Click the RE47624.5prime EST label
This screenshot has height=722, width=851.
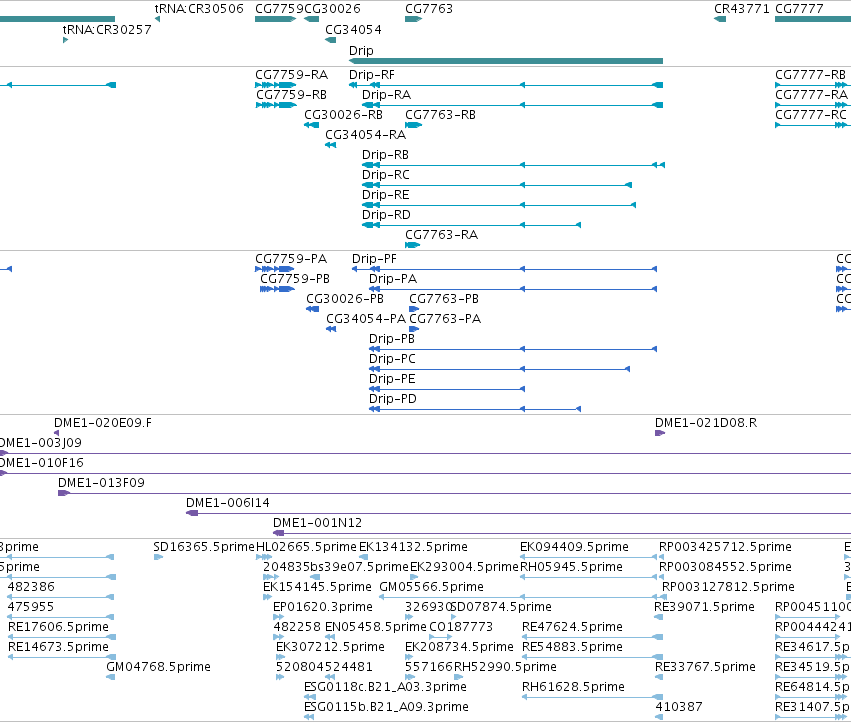573,628
